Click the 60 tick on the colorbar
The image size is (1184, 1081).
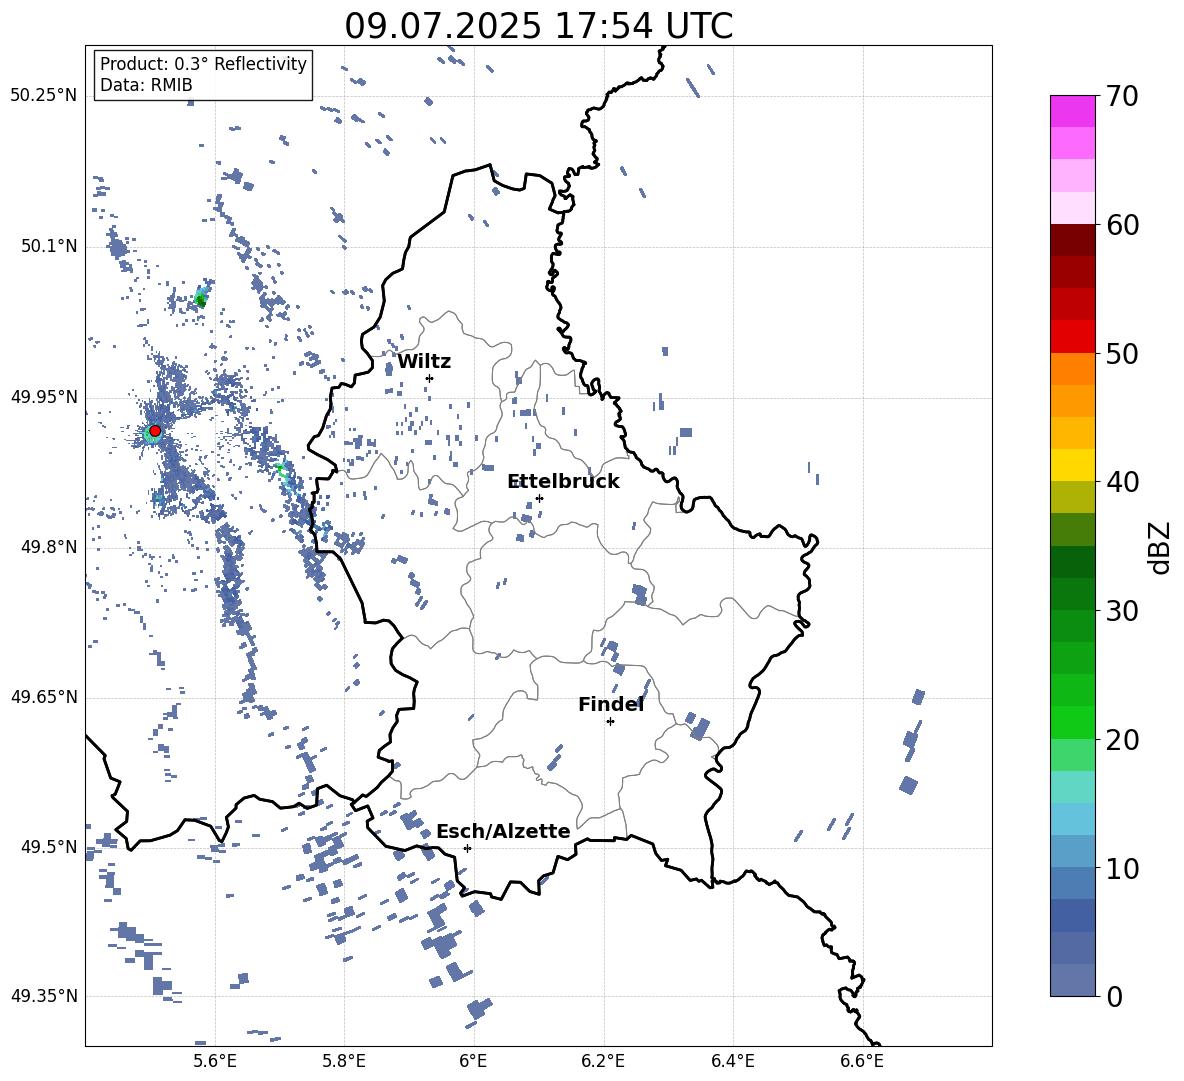pyautogui.click(x=1121, y=225)
